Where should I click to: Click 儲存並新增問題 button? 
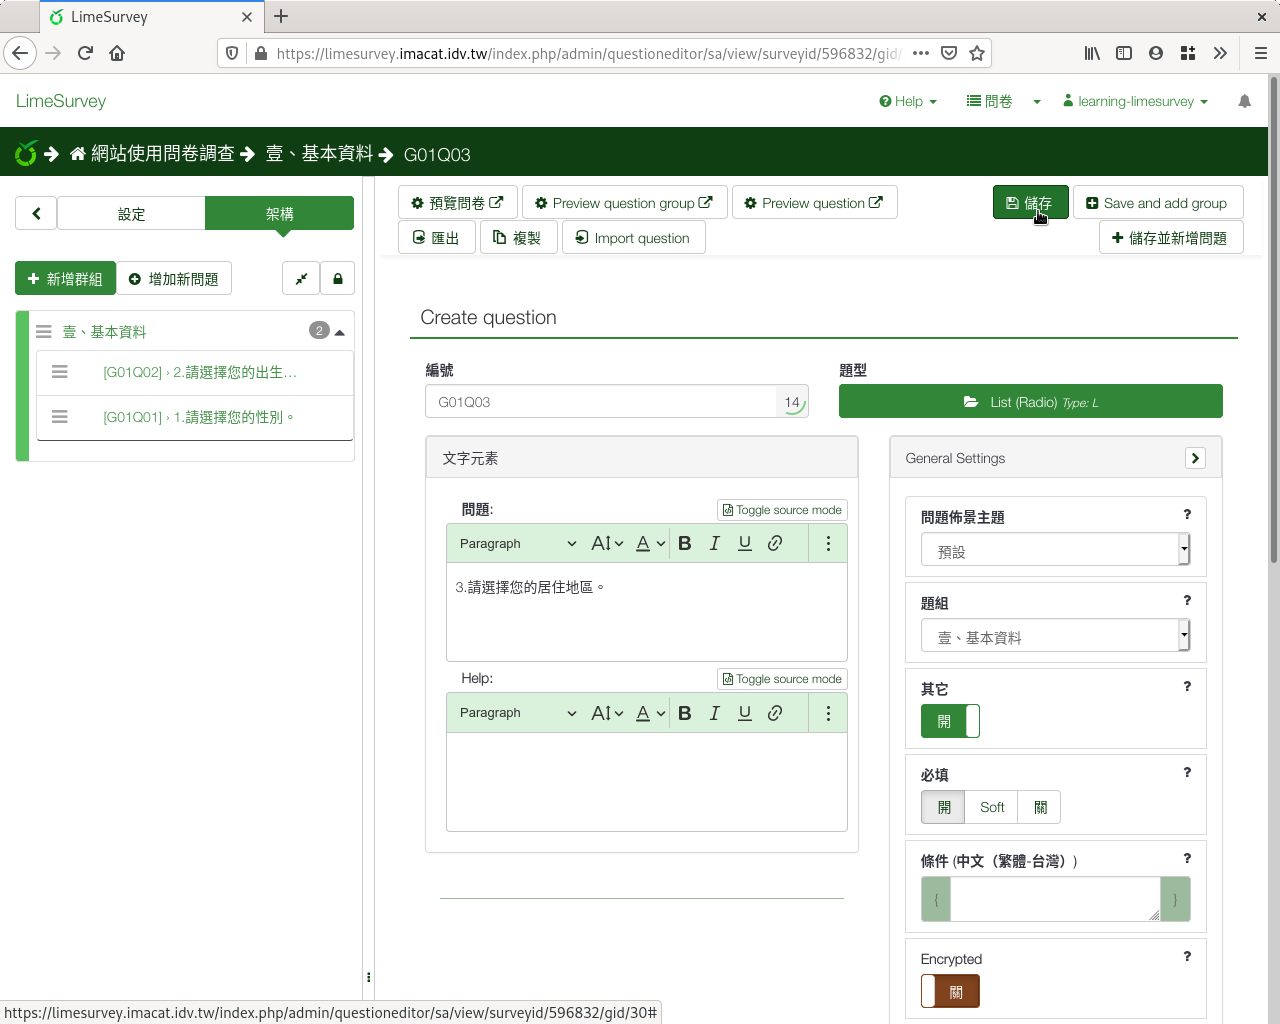click(1171, 238)
